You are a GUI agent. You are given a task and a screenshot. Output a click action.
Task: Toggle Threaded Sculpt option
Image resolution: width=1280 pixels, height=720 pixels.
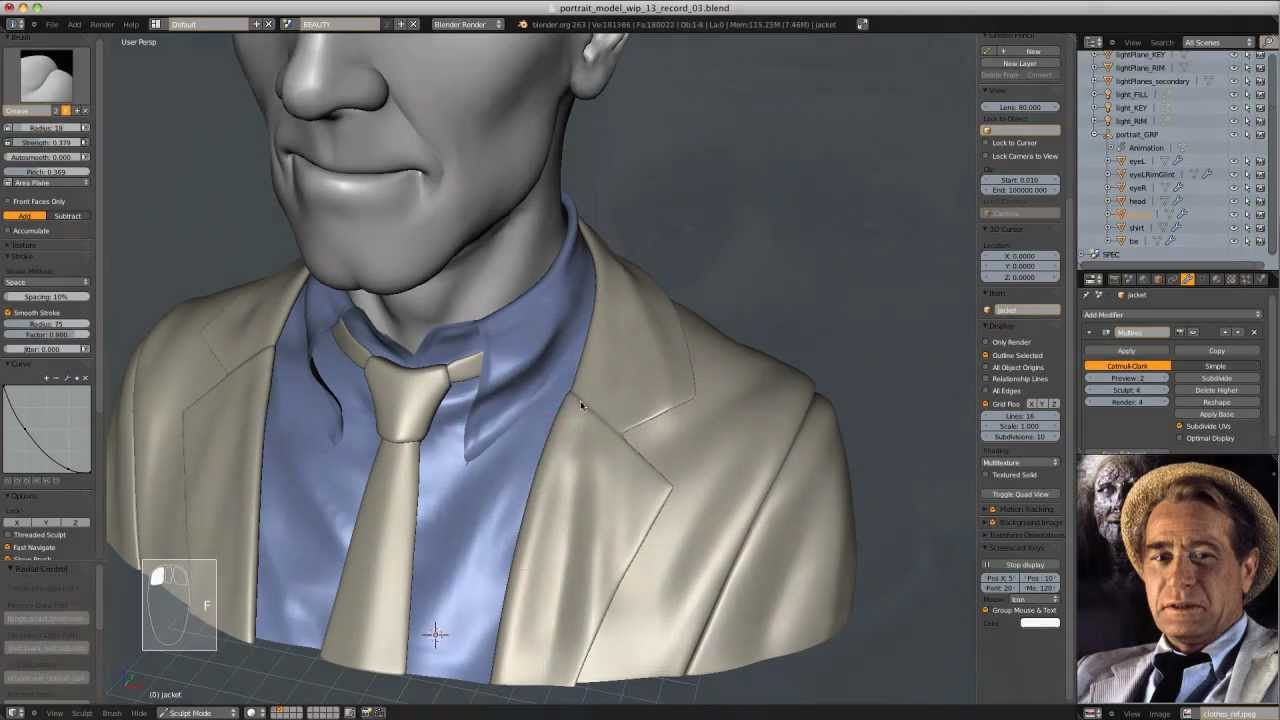pyautogui.click(x=8, y=535)
